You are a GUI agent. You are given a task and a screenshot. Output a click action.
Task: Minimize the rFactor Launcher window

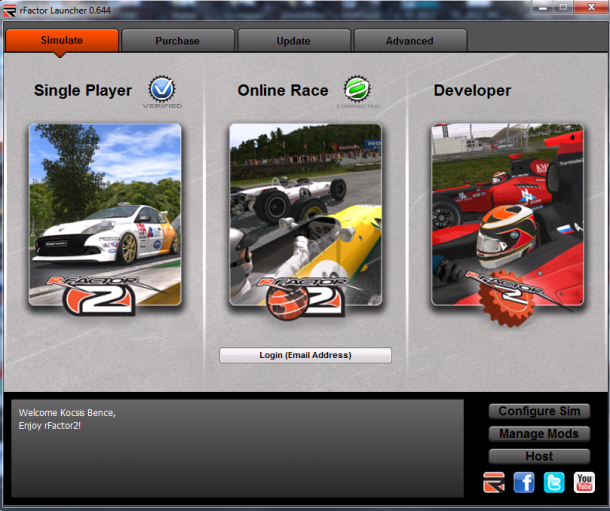coord(543,7)
